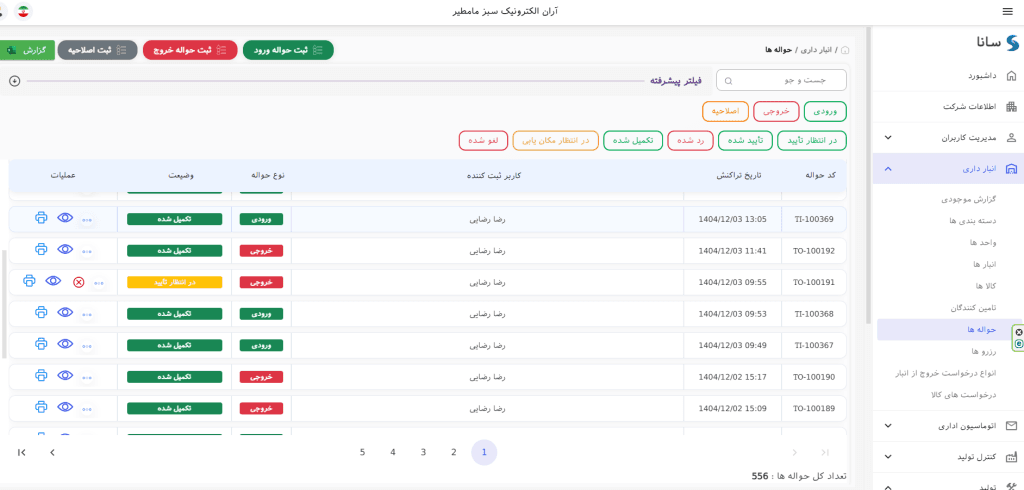Image resolution: width=1024 pixels, height=490 pixels.
Task: Click ثبت حواله خروج button
Action: pyautogui.click(x=190, y=50)
